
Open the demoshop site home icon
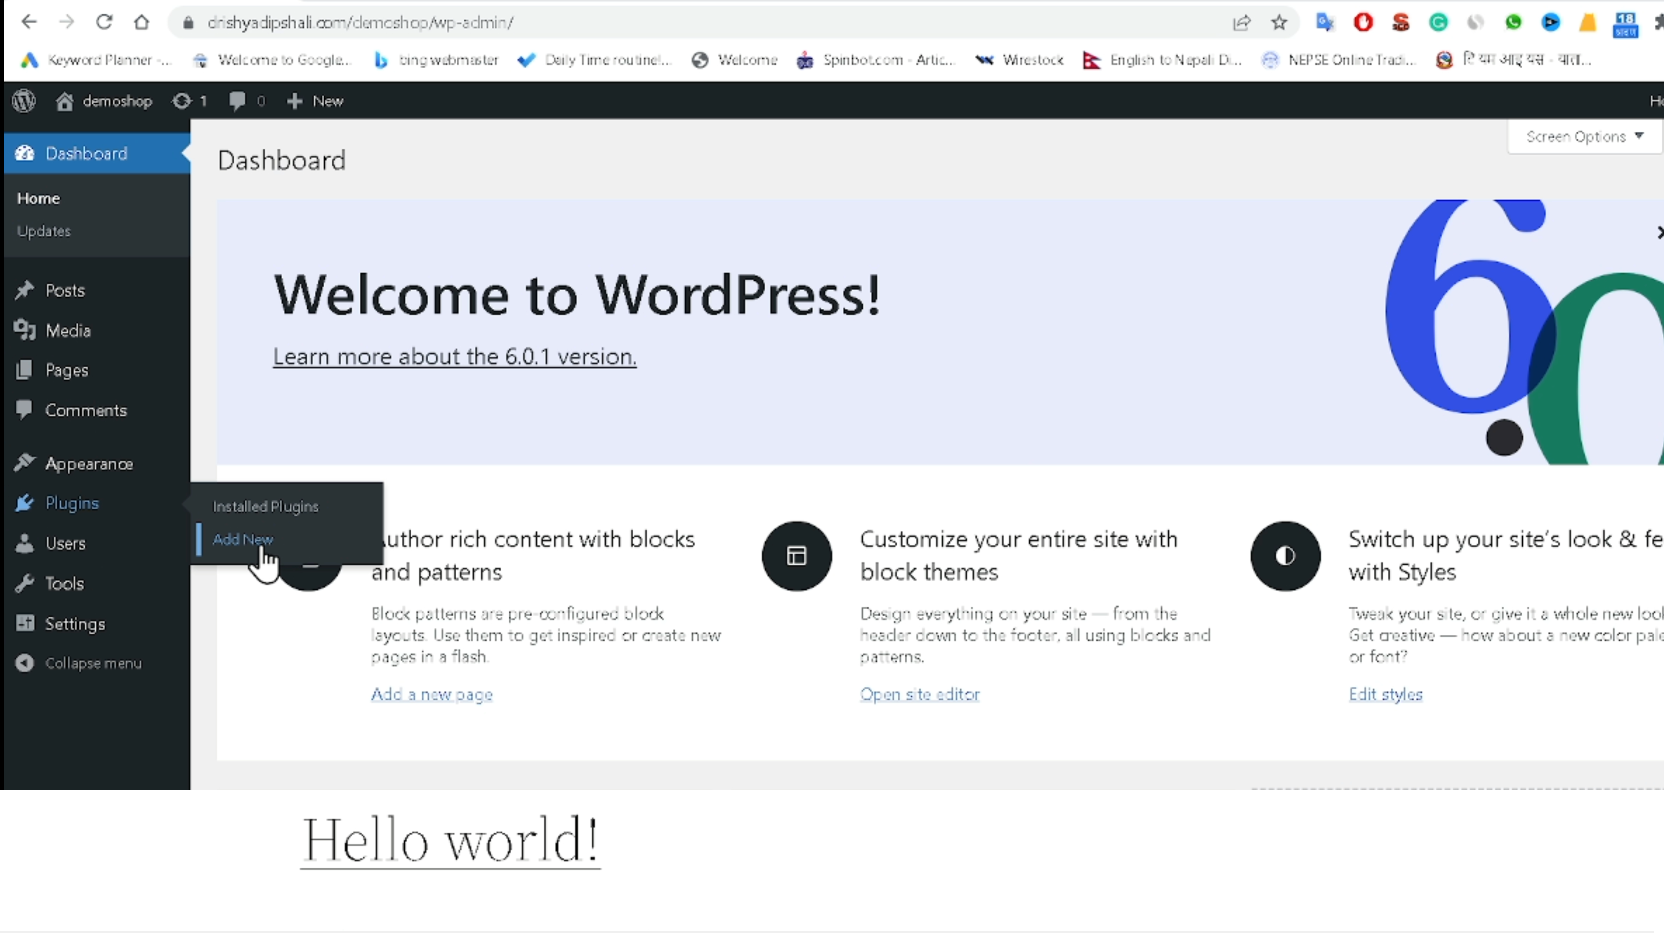[x=65, y=101]
